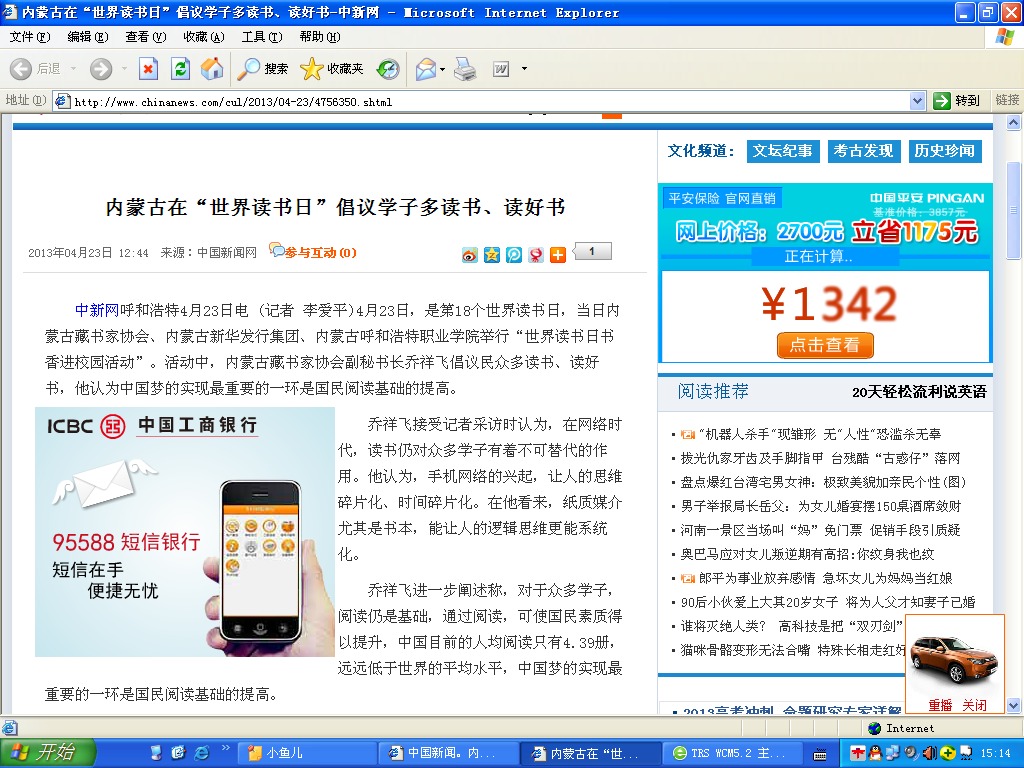This screenshot has width=1024, height=768.
Task: Click the orange plus more-share icon
Action: 558,255
